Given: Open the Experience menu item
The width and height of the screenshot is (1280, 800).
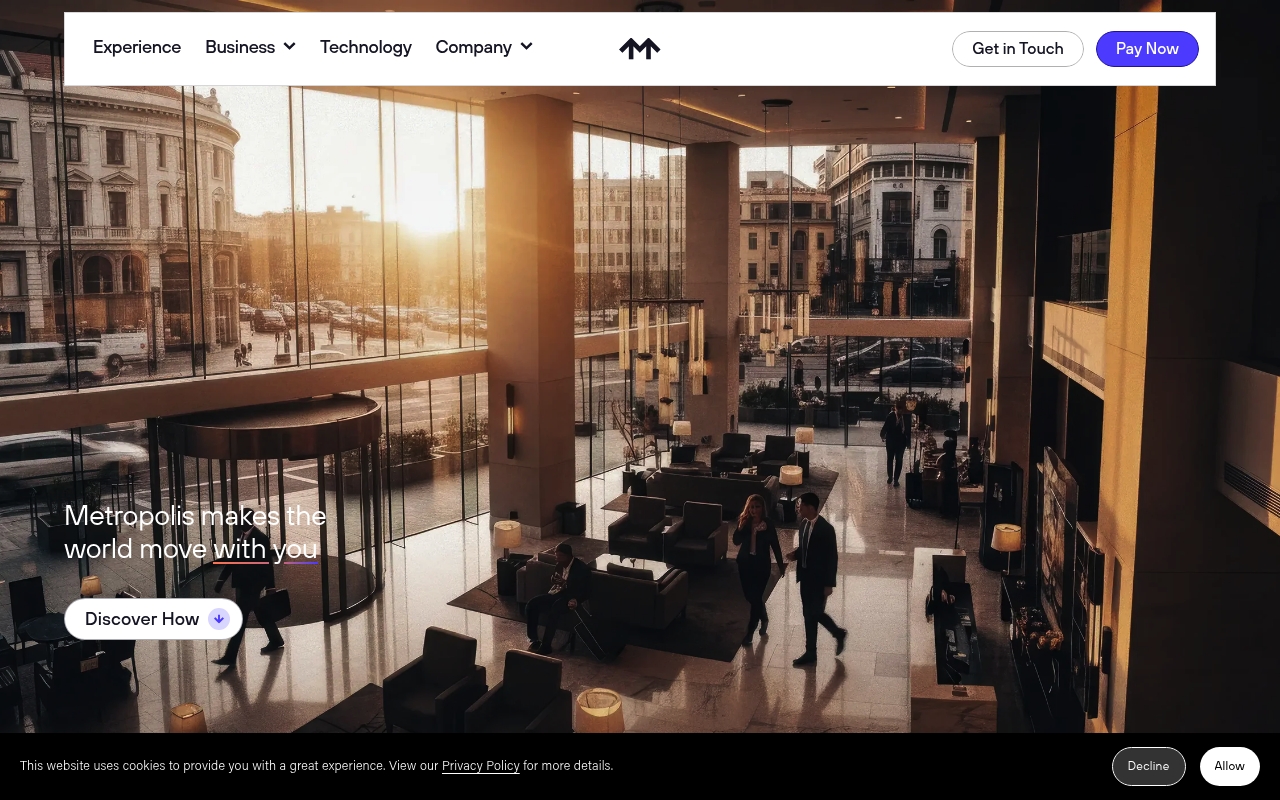Looking at the screenshot, I should (137, 47).
